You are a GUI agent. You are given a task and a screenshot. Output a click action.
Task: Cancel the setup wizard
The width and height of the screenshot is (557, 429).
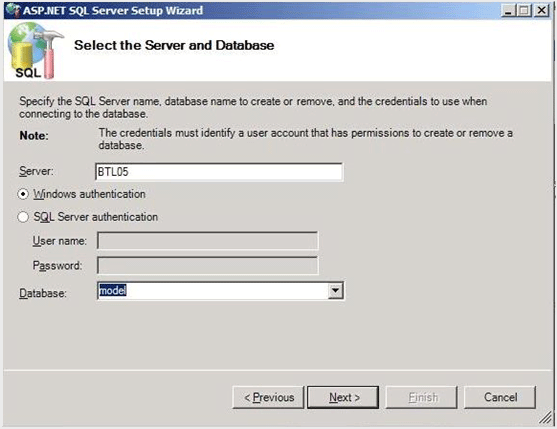500,397
